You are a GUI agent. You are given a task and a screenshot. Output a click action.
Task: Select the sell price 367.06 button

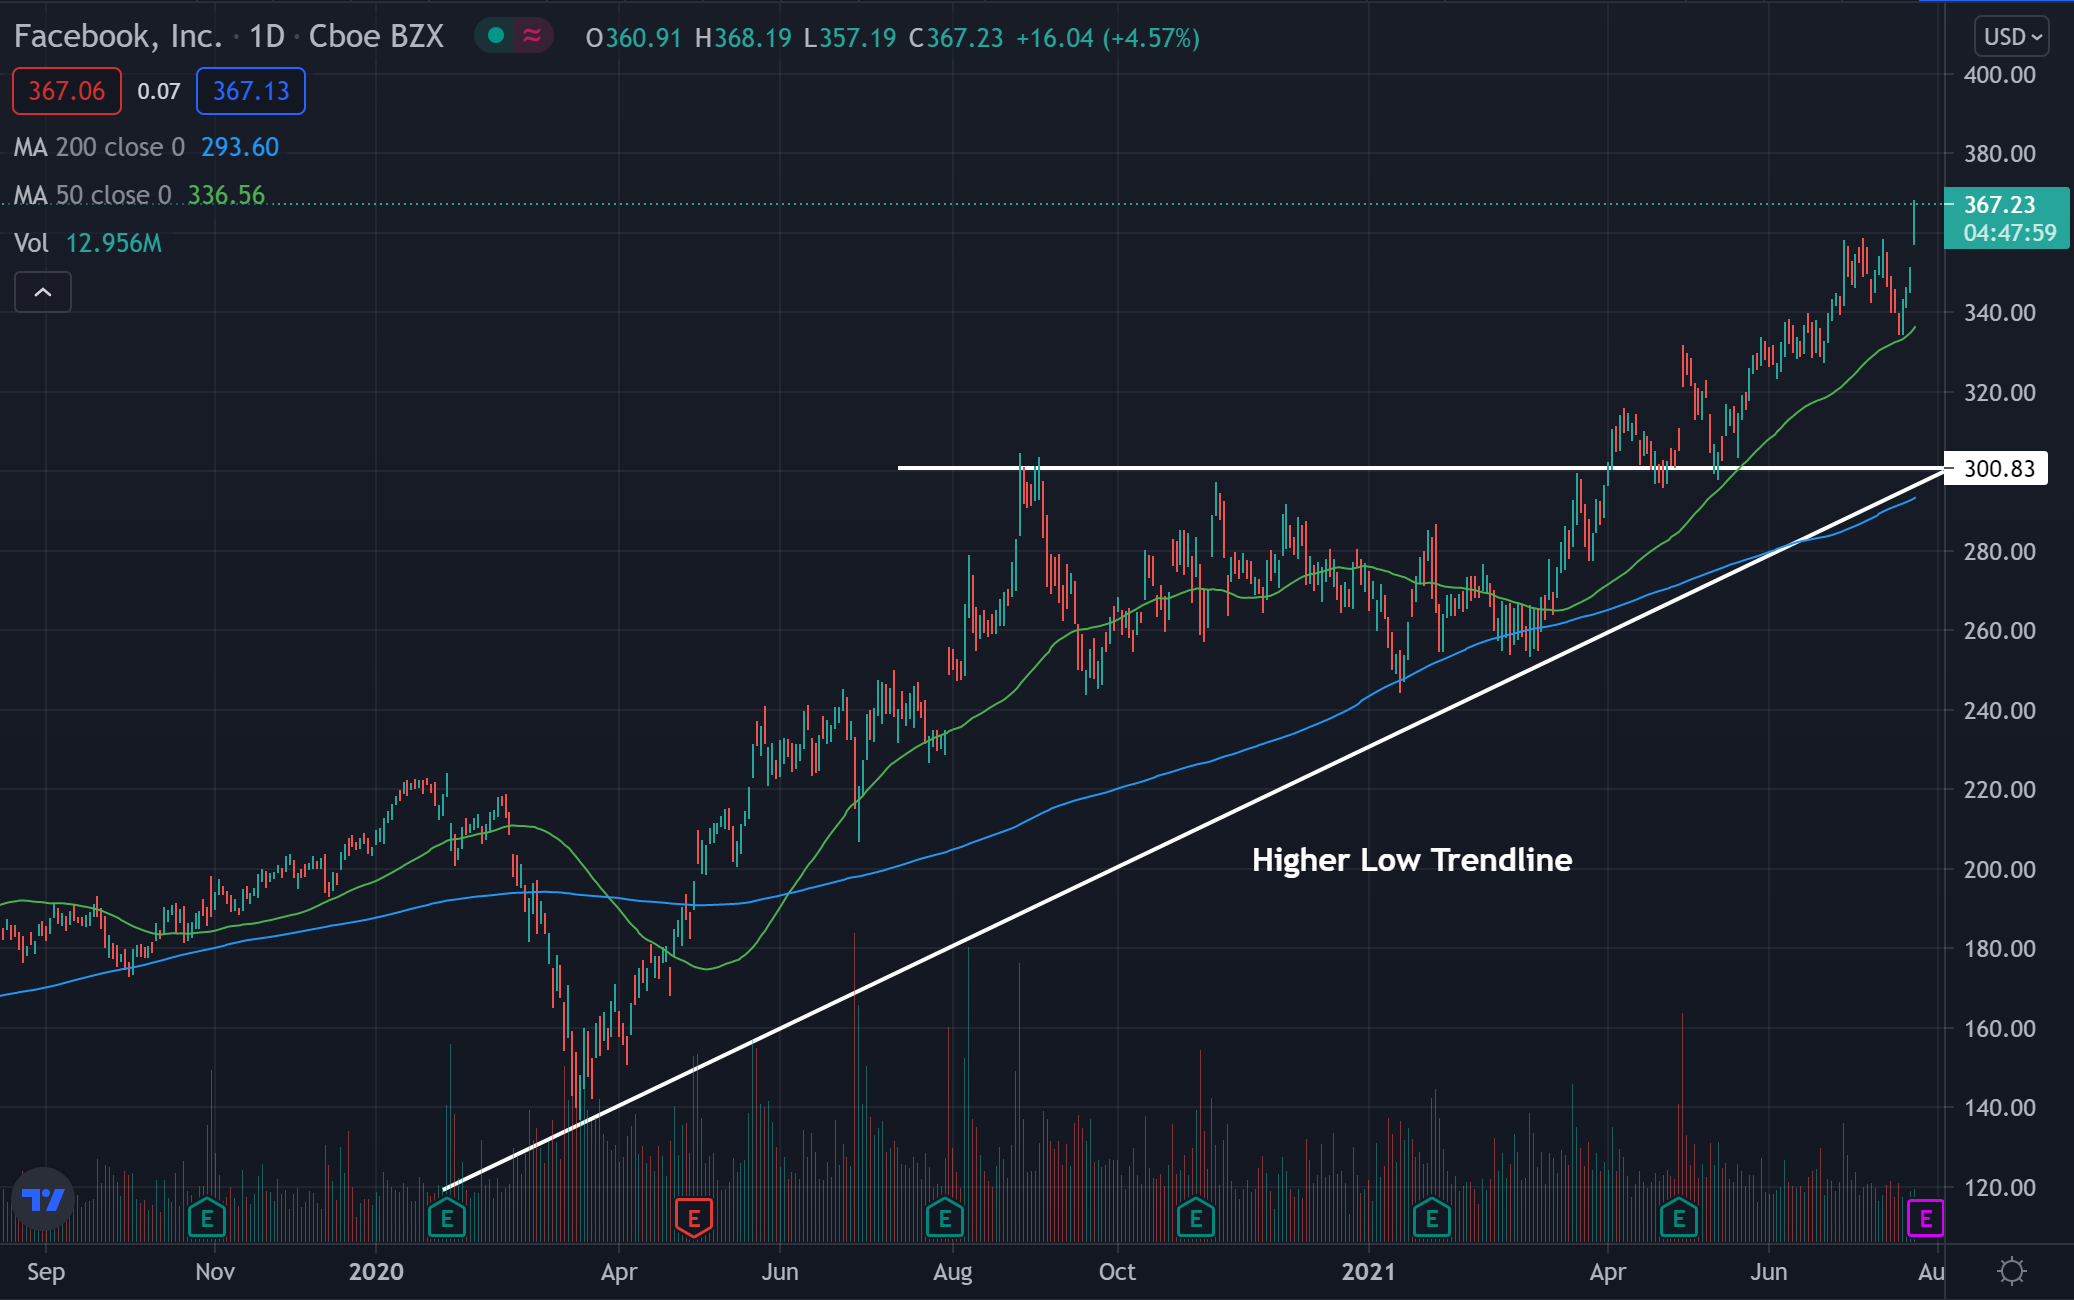[67, 91]
